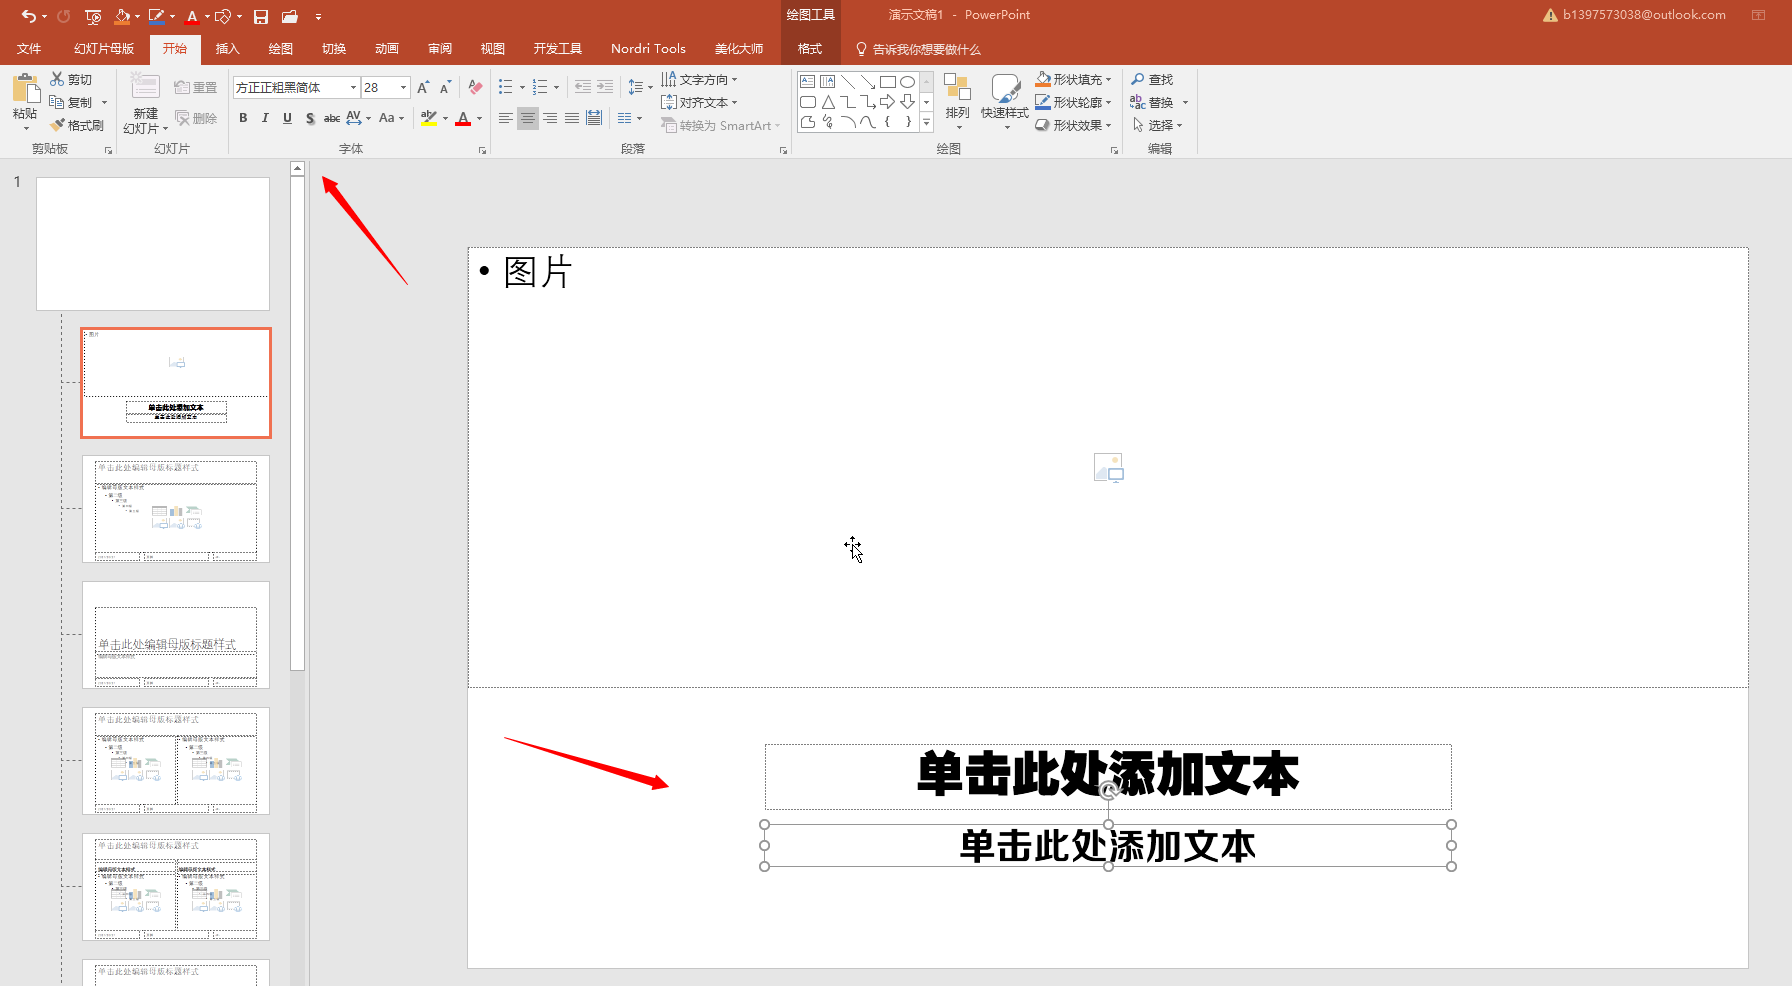Select the master slide thumbnail numbered 1

point(153,244)
